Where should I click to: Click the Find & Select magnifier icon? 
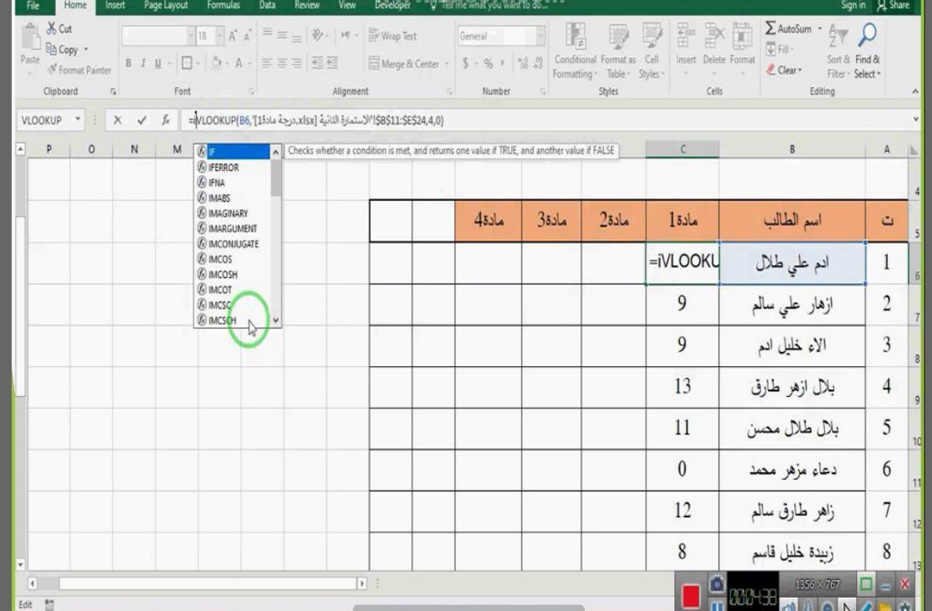(x=867, y=37)
